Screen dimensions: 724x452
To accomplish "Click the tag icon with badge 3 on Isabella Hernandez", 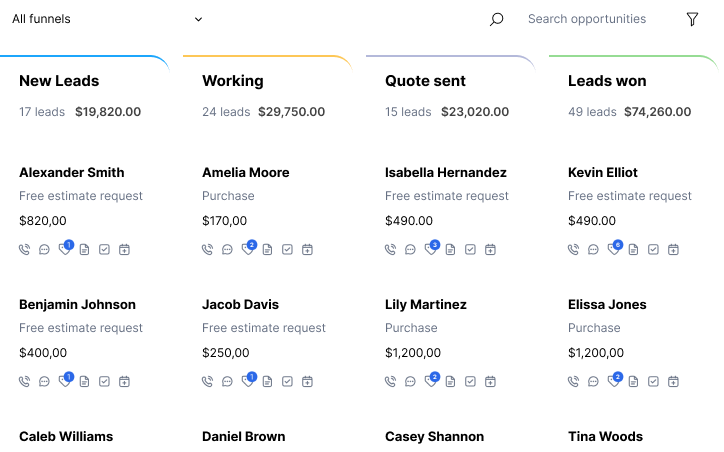I will pyautogui.click(x=431, y=248).
